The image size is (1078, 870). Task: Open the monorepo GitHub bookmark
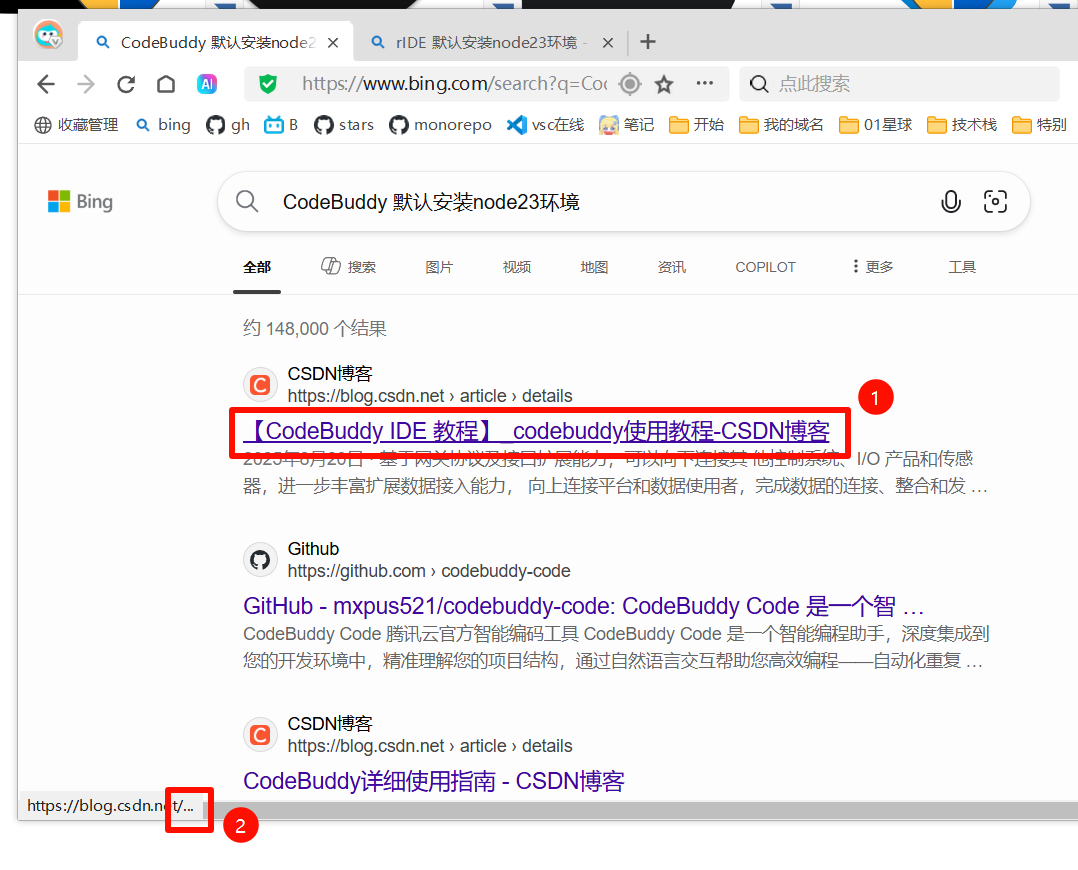point(440,124)
